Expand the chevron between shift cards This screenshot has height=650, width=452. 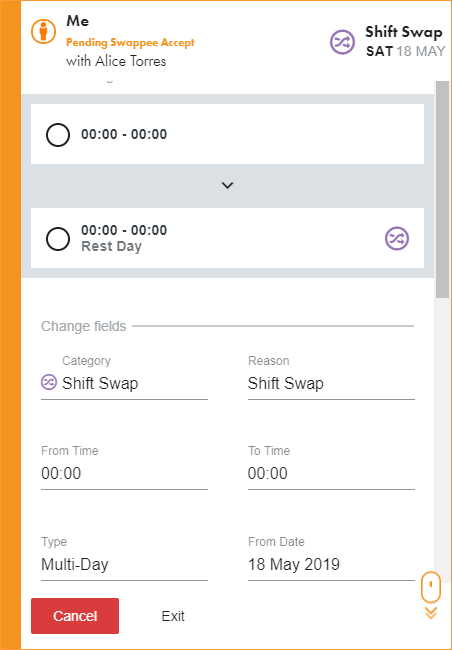click(227, 185)
